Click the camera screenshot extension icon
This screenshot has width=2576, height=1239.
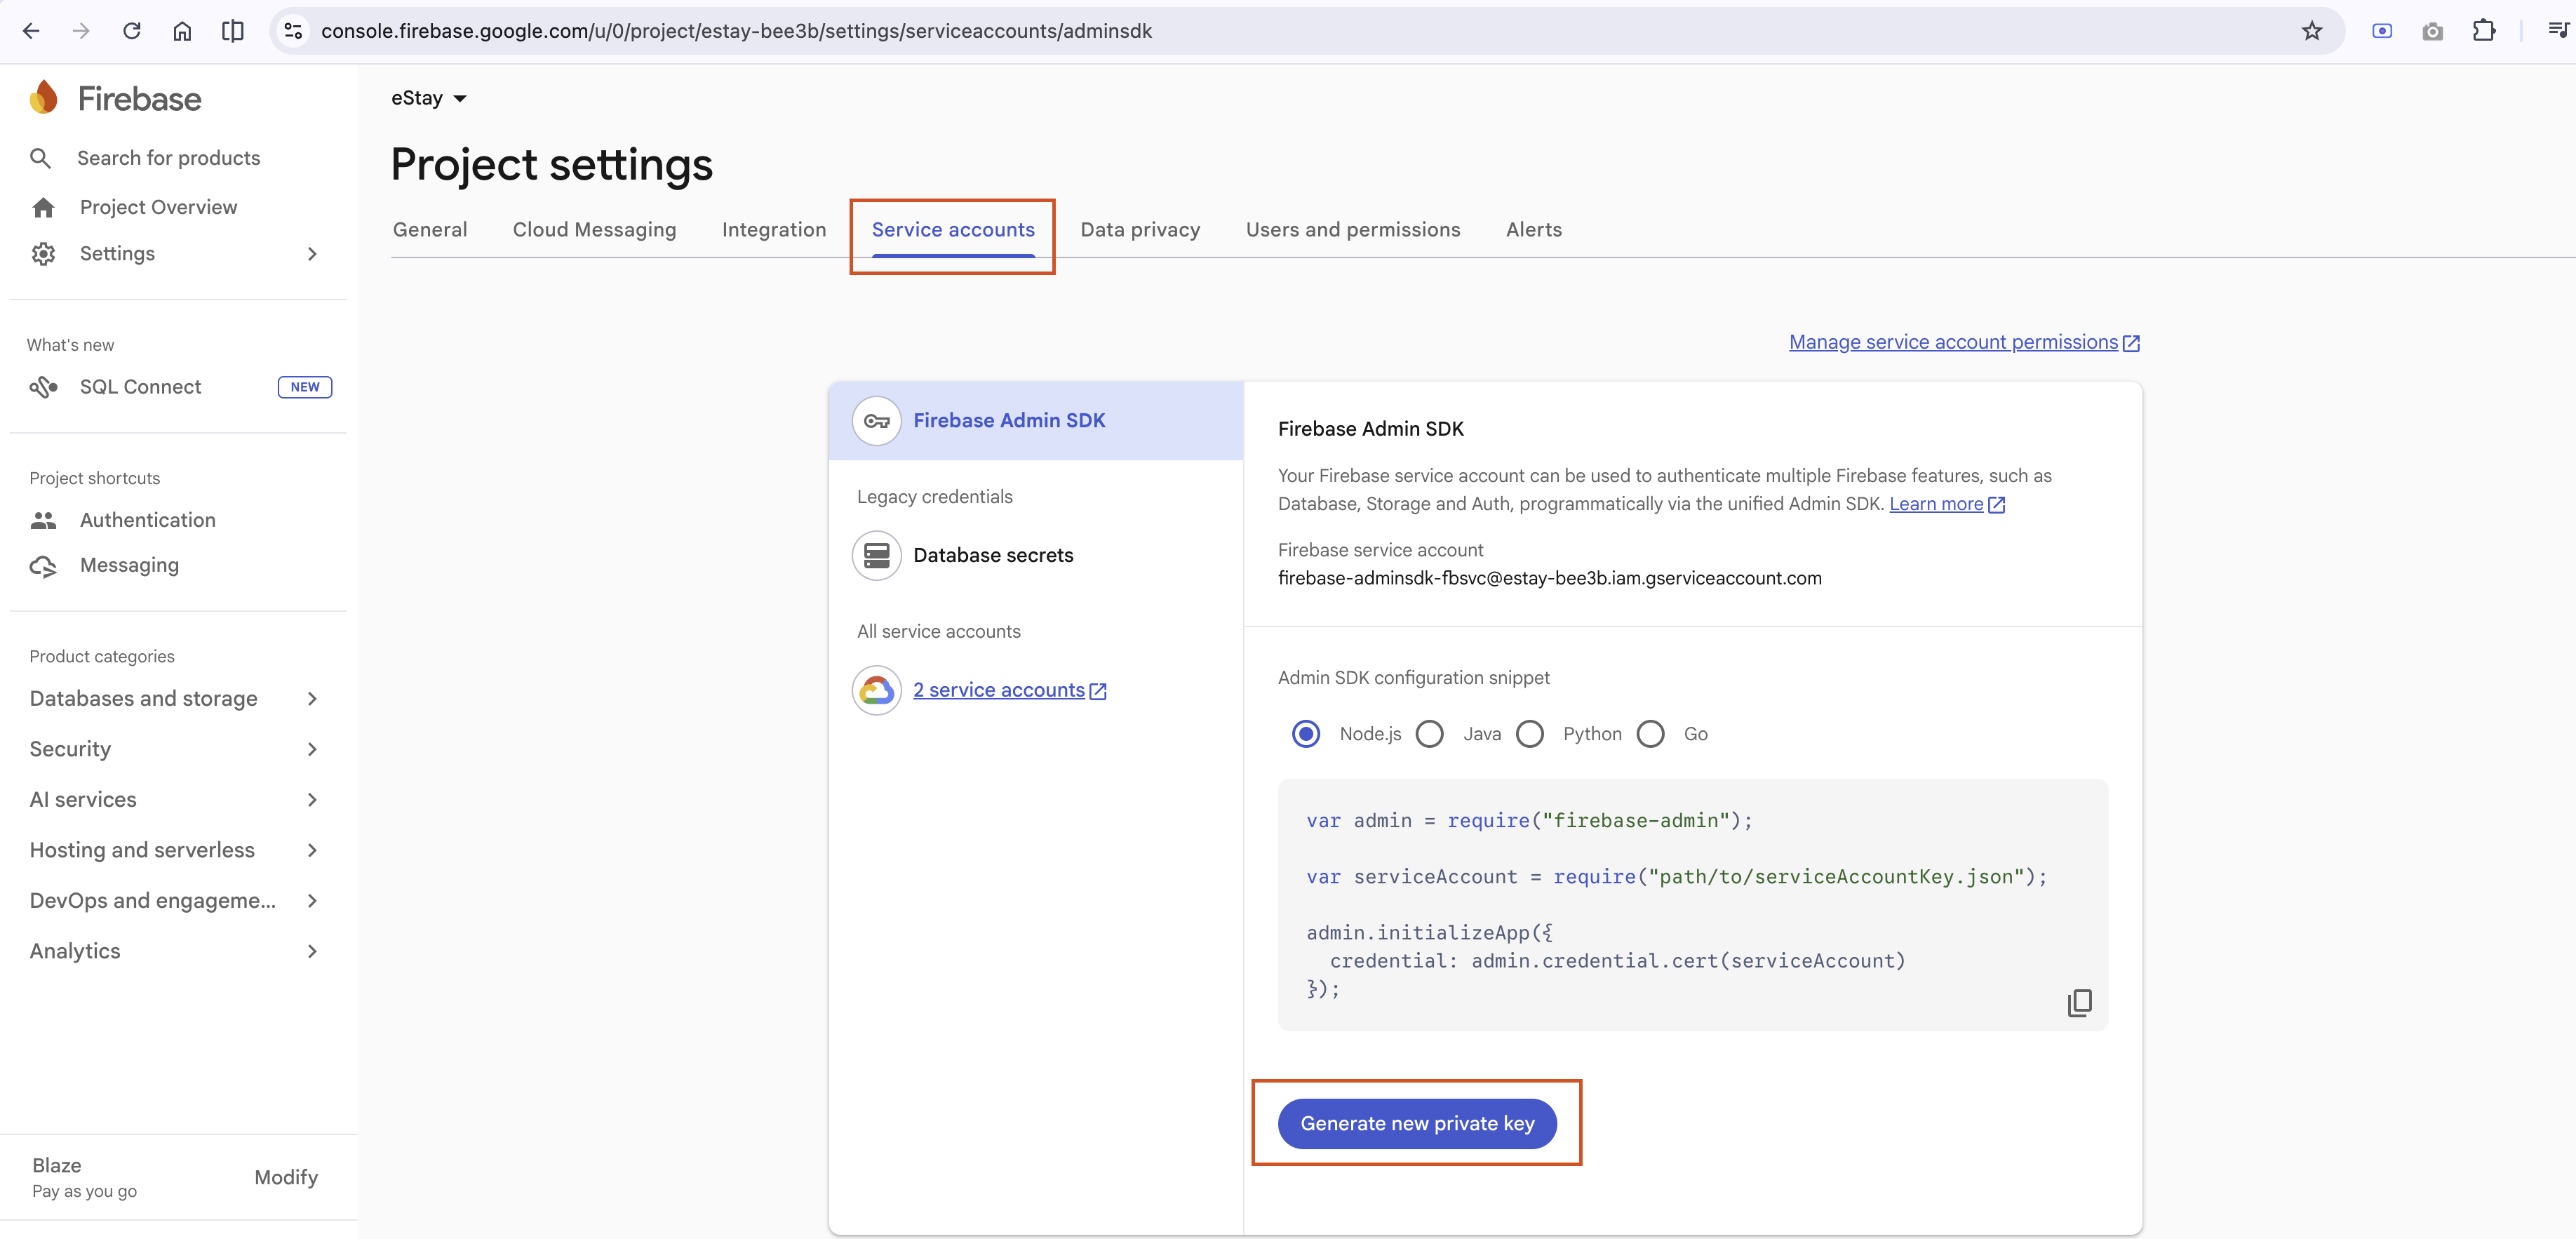[2433, 31]
